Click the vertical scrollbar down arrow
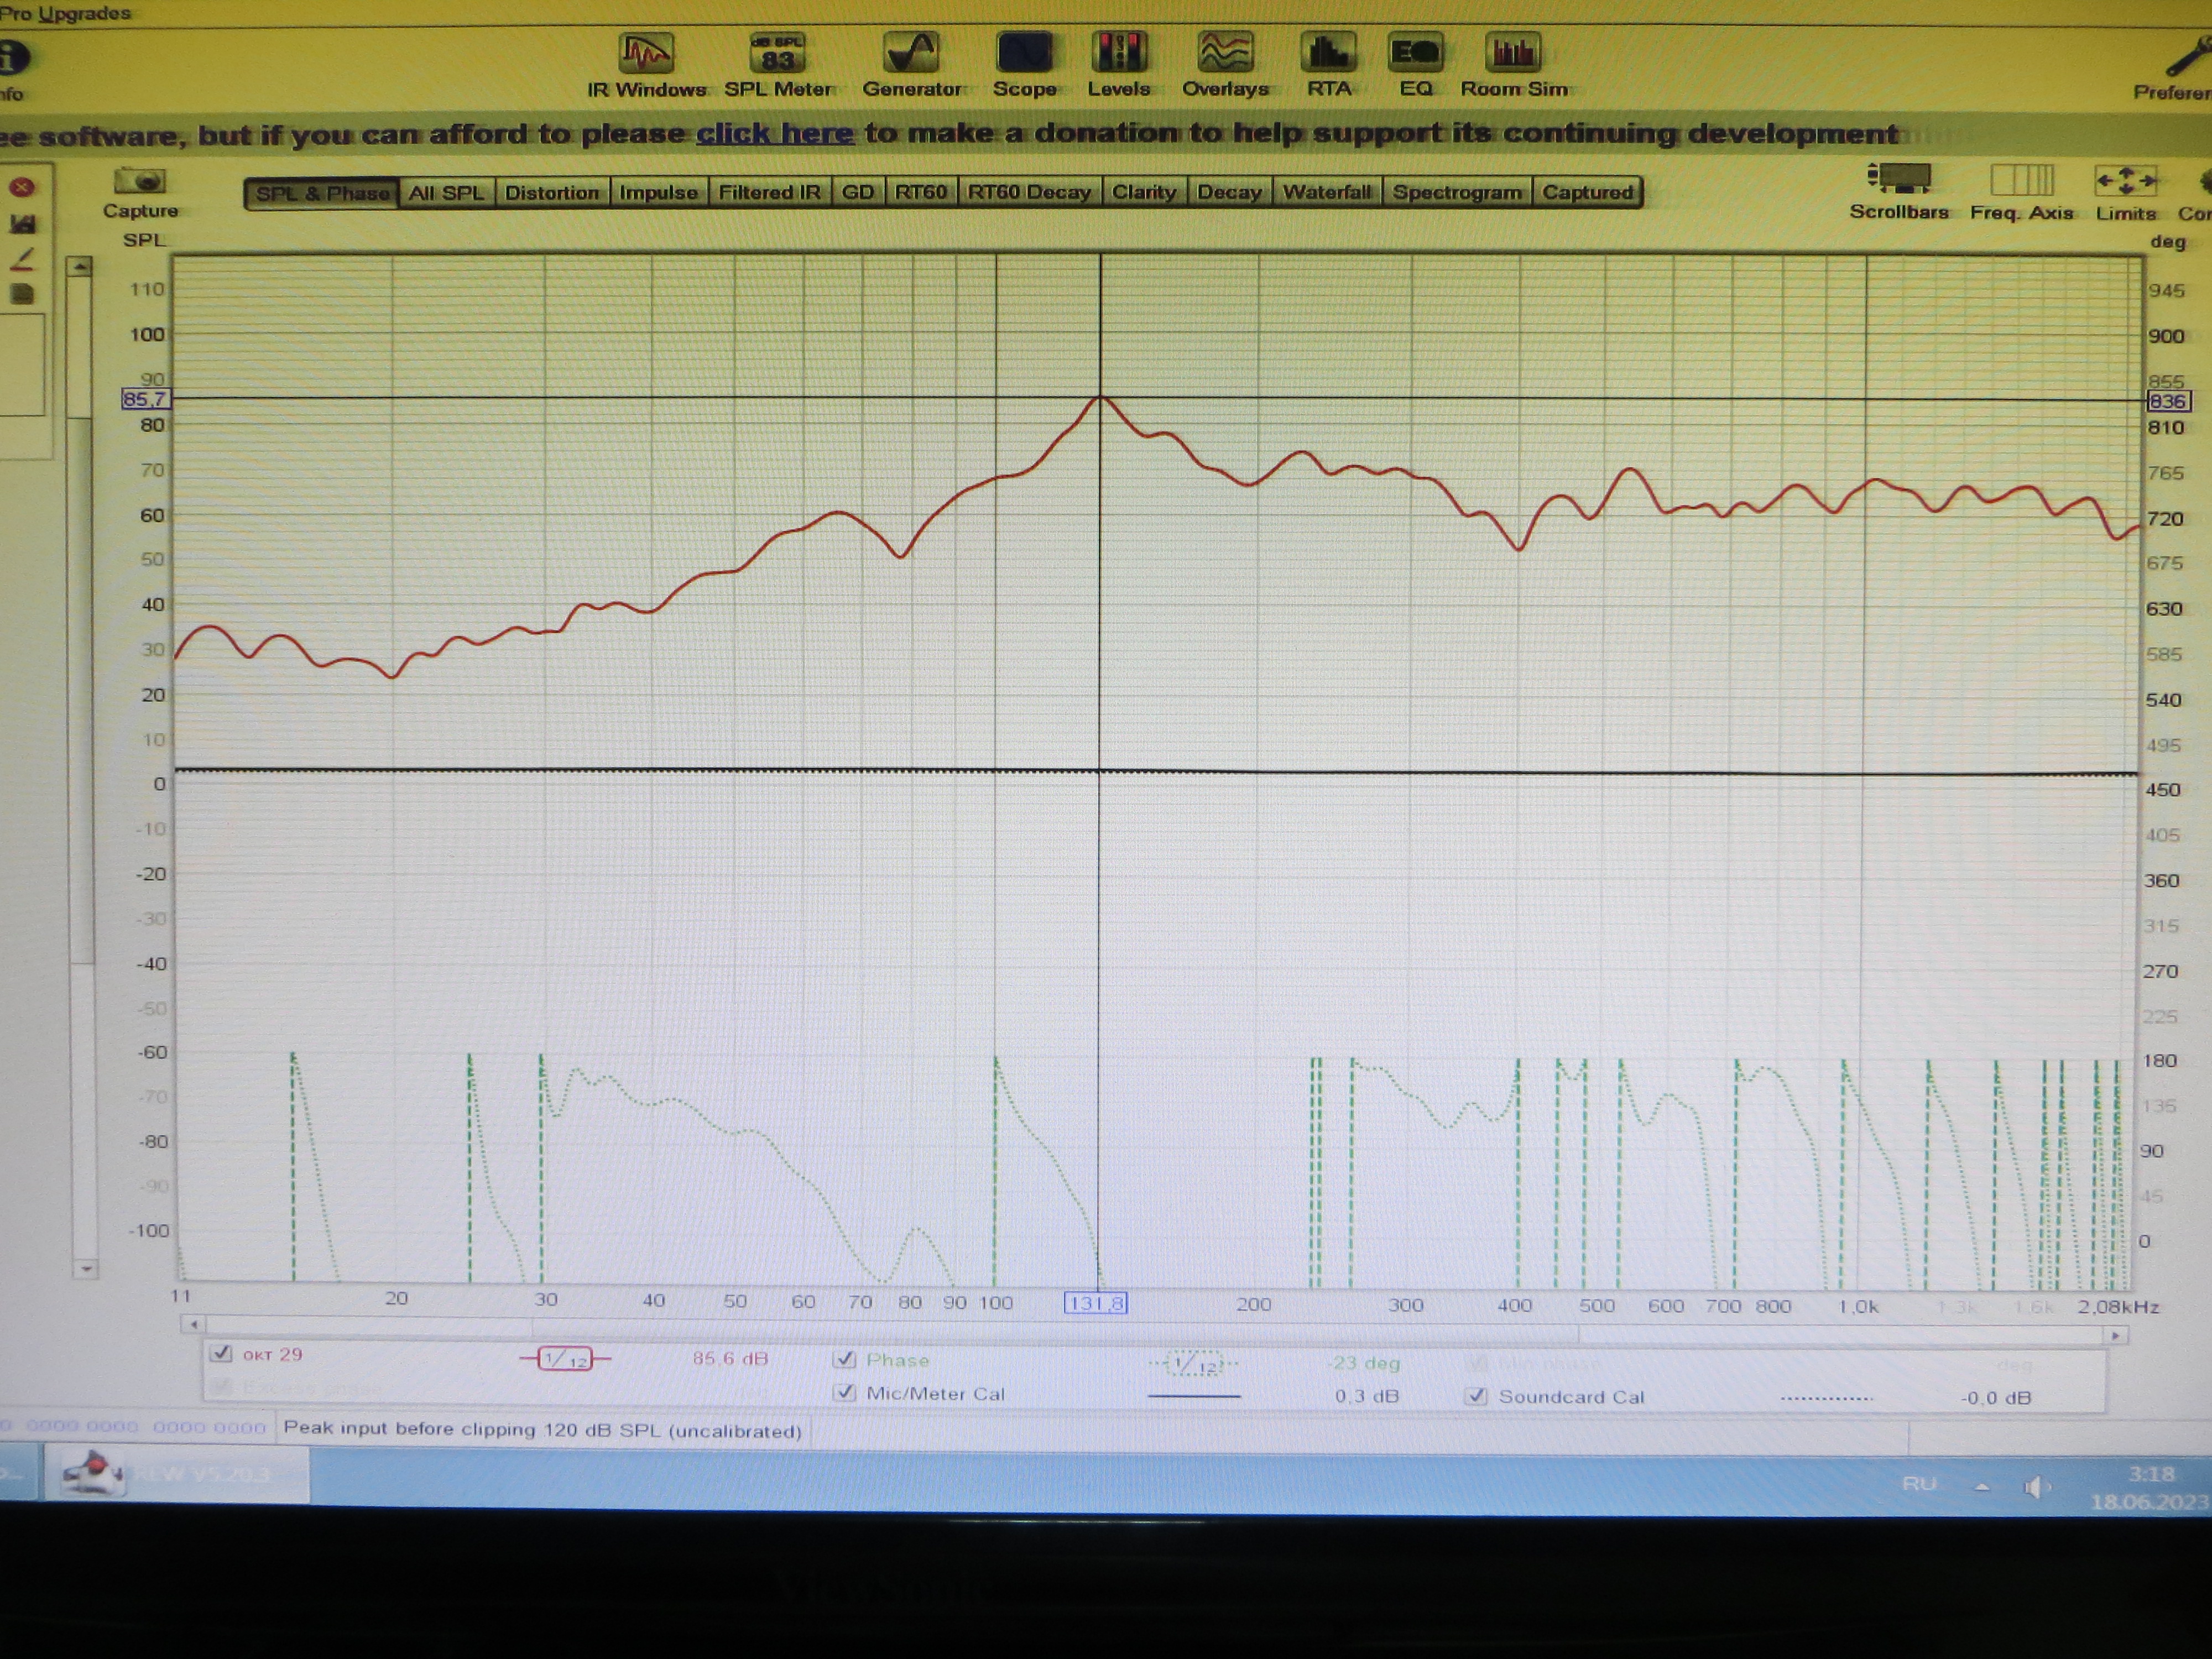 85,1269
